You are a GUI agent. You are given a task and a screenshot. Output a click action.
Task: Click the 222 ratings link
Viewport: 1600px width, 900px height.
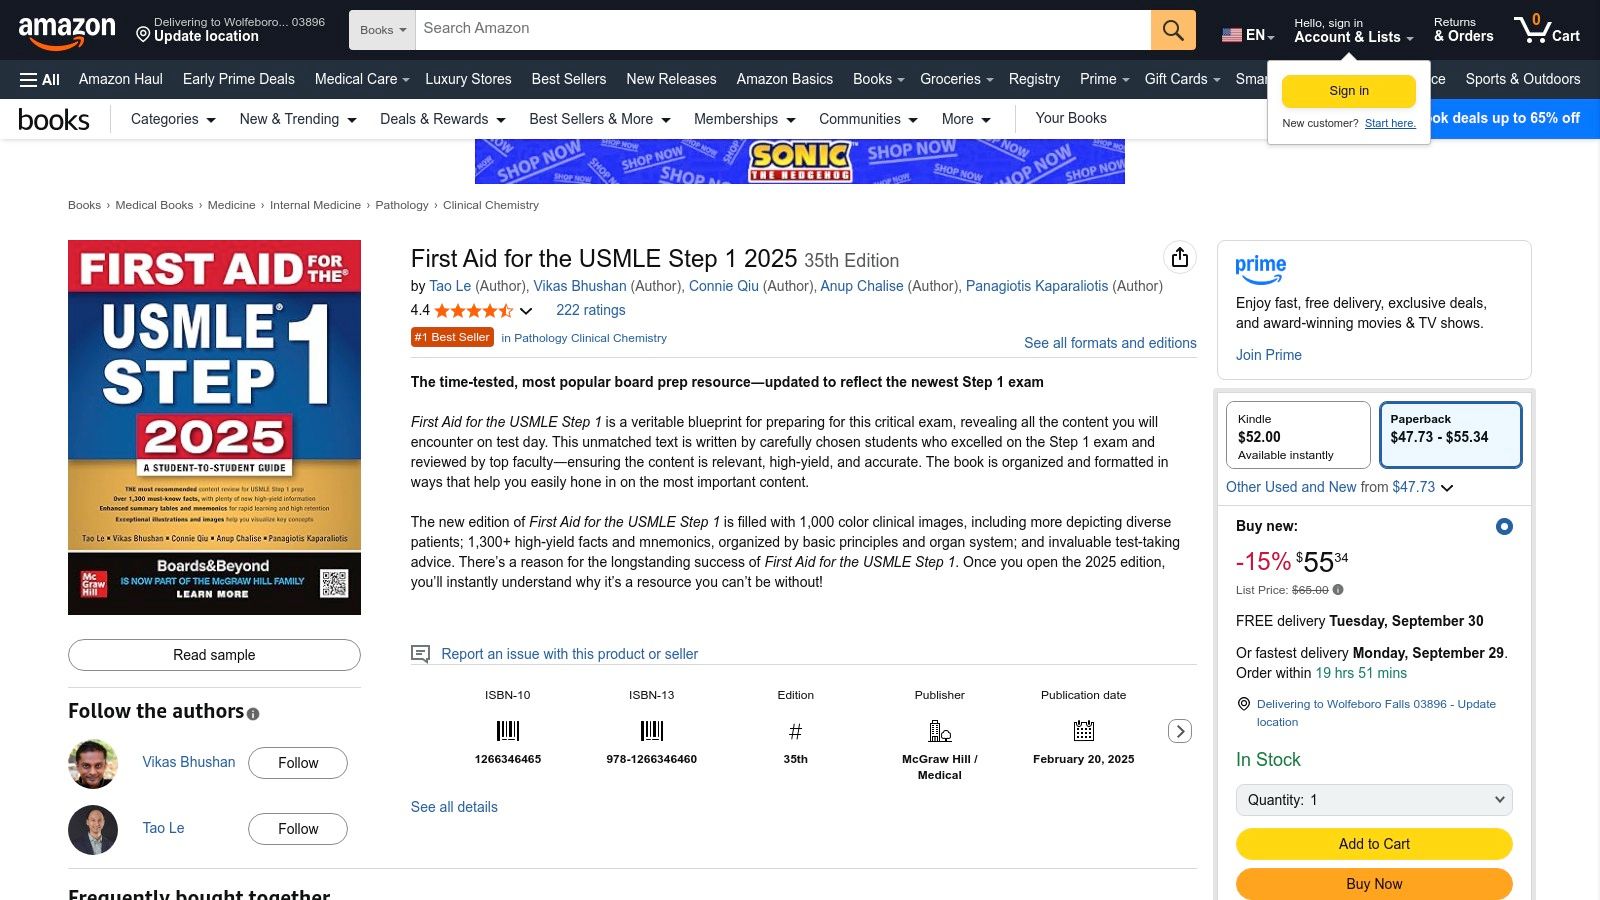591,311
